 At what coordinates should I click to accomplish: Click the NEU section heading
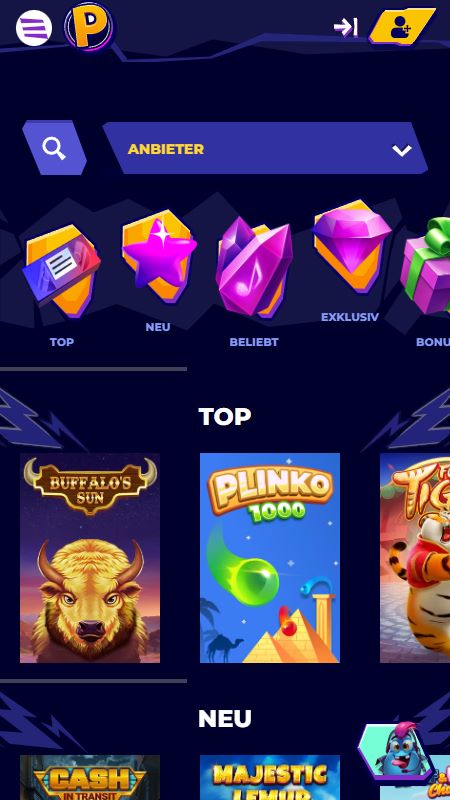click(224, 719)
